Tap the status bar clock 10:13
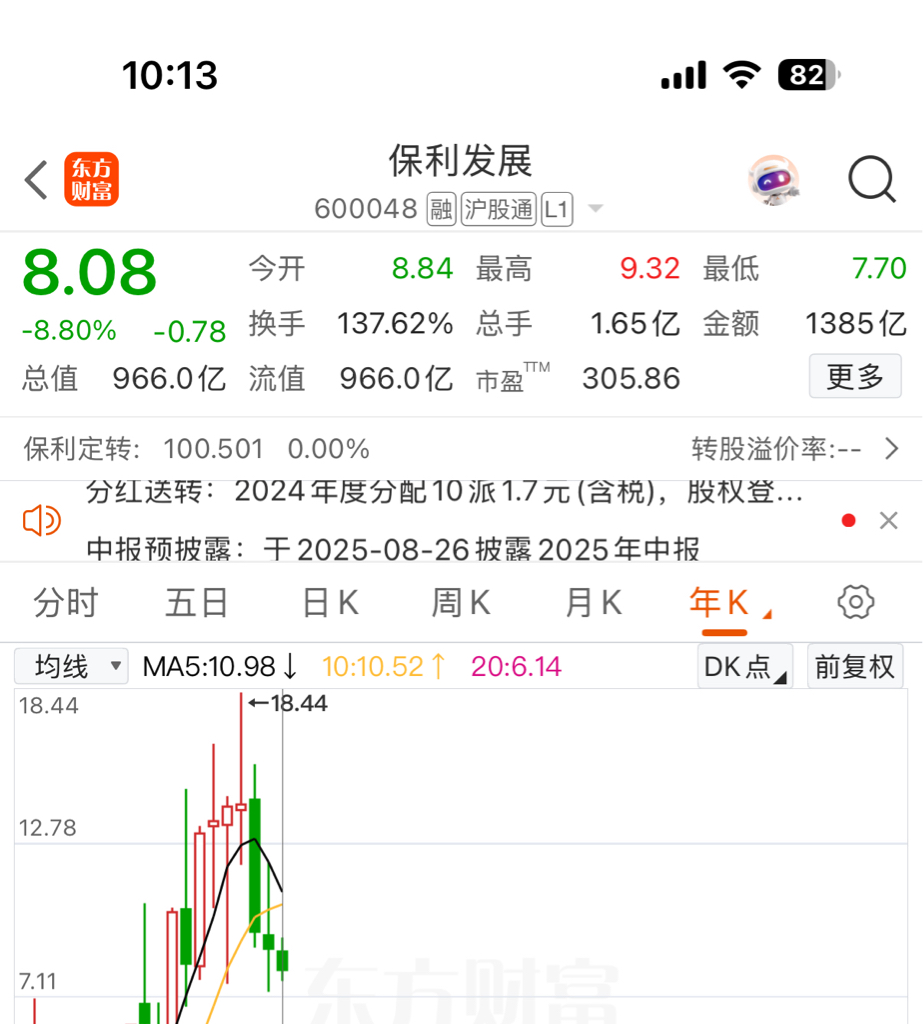 [170, 75]
